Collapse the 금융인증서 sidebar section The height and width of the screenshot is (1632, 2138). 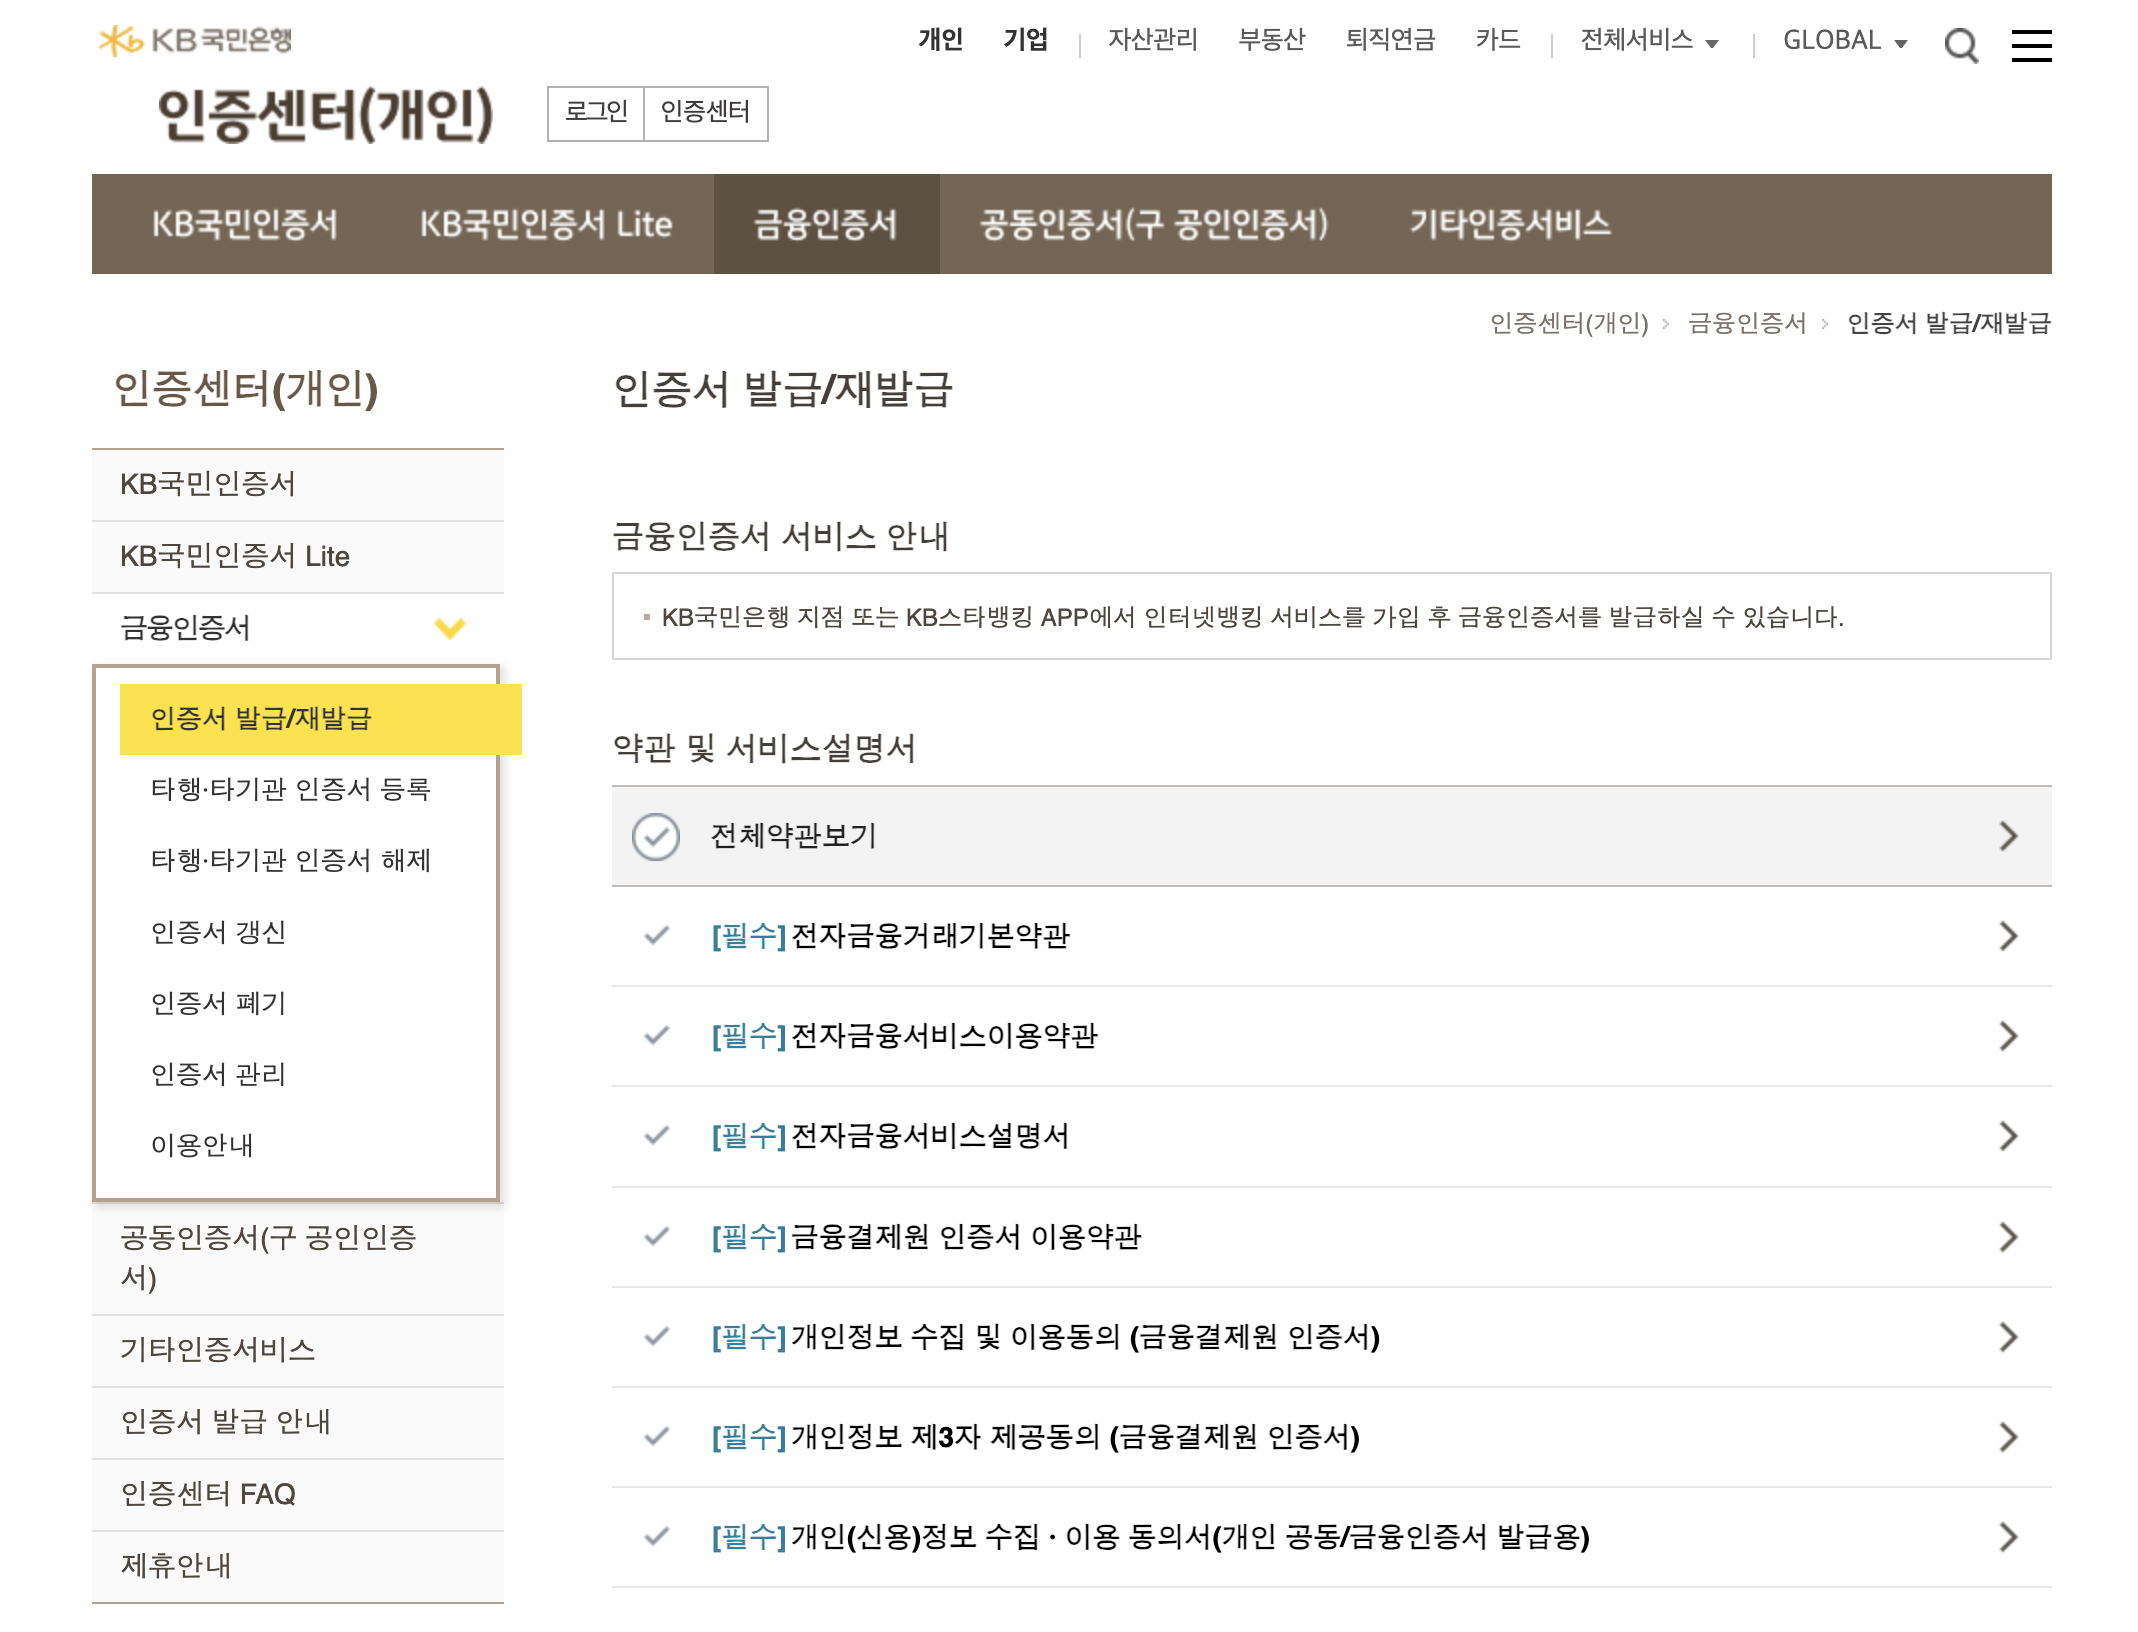449,628
